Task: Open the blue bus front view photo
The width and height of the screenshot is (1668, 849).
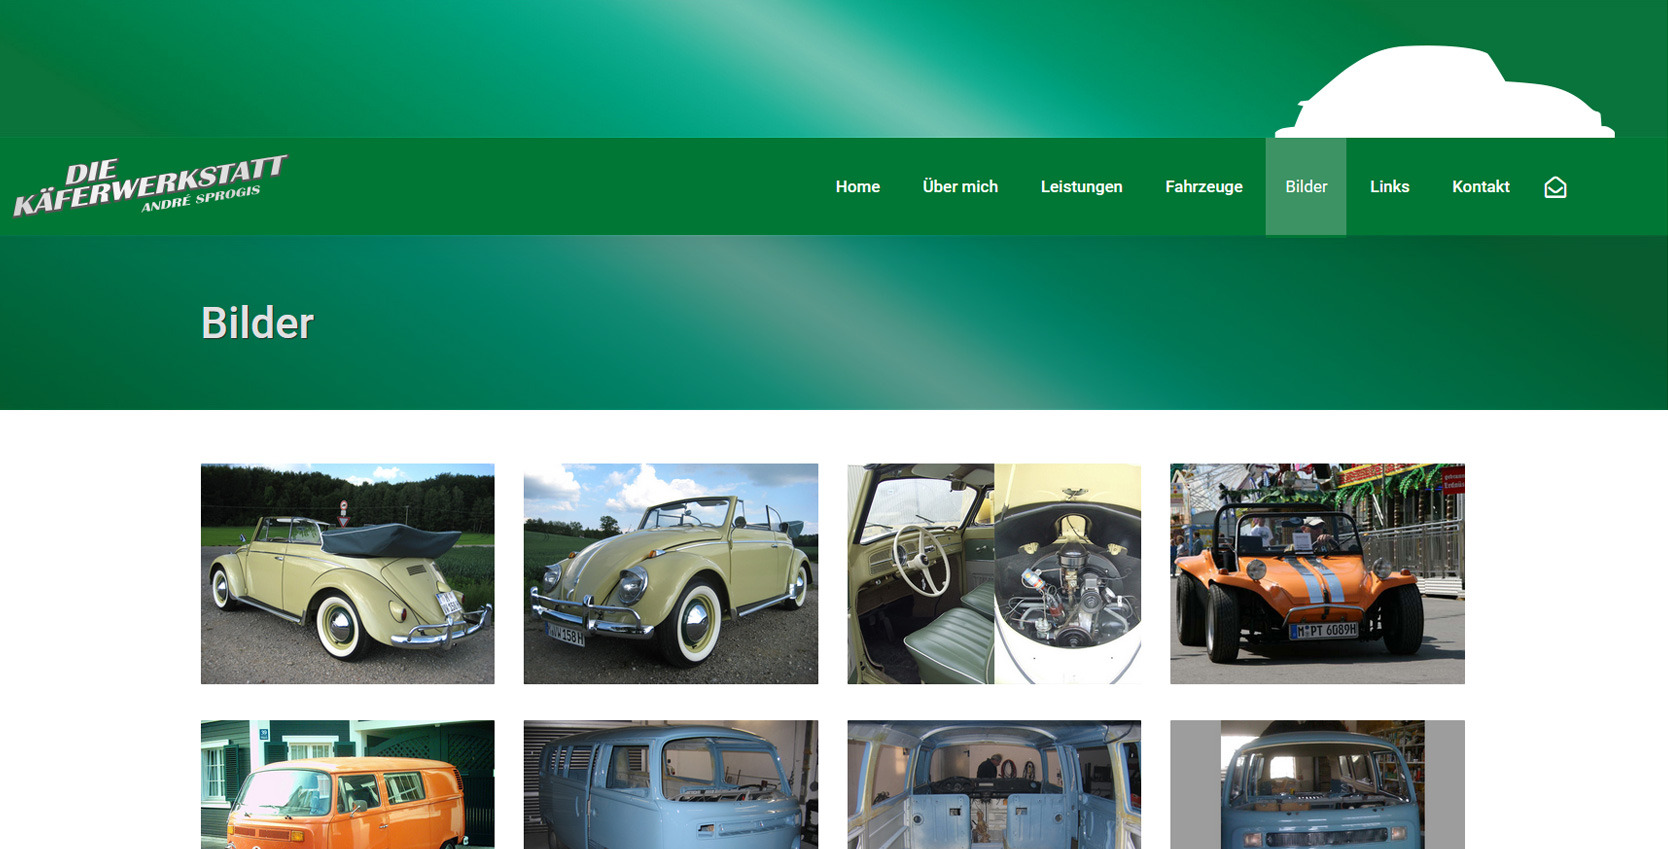Action: click(x=1317, y=784)
